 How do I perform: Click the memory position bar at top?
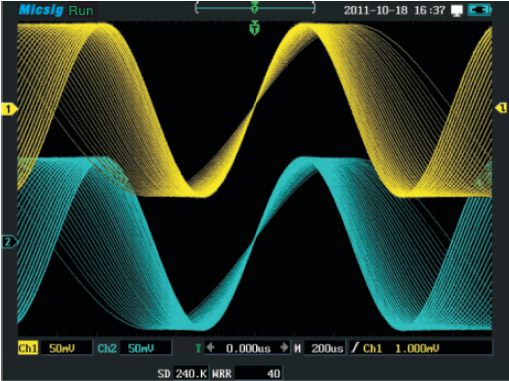[255, 7]
